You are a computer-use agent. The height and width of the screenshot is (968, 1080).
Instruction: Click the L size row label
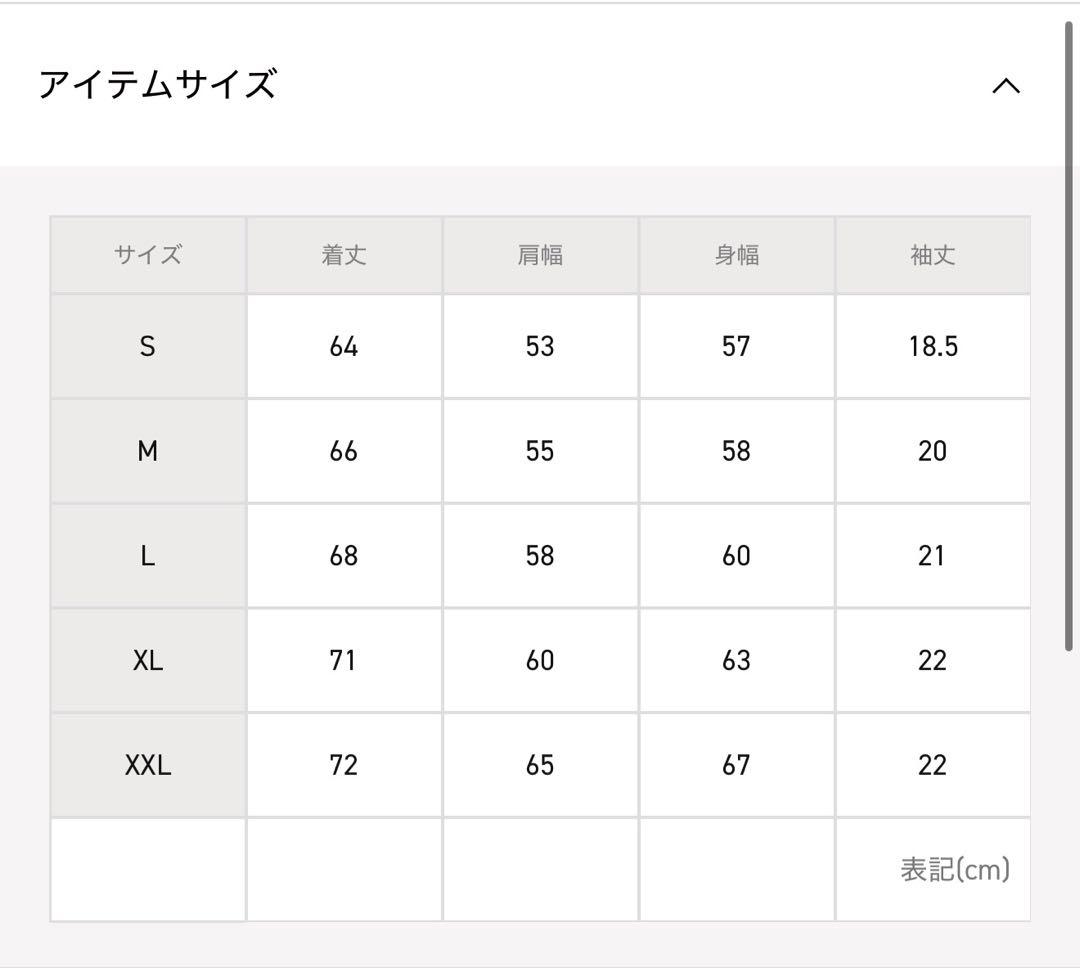click(148, 556)
